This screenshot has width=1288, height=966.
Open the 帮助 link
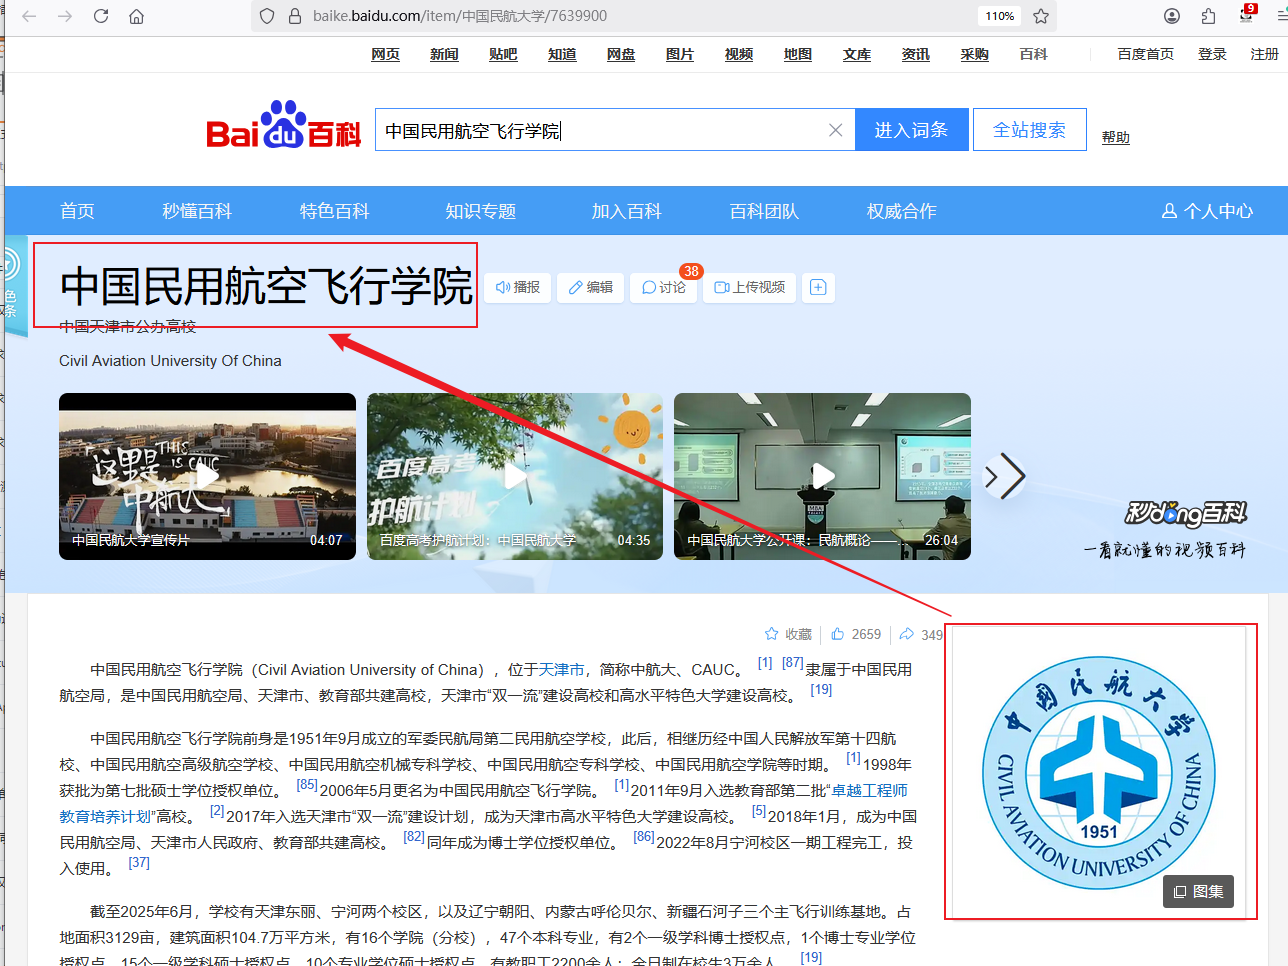(1116, 137)
